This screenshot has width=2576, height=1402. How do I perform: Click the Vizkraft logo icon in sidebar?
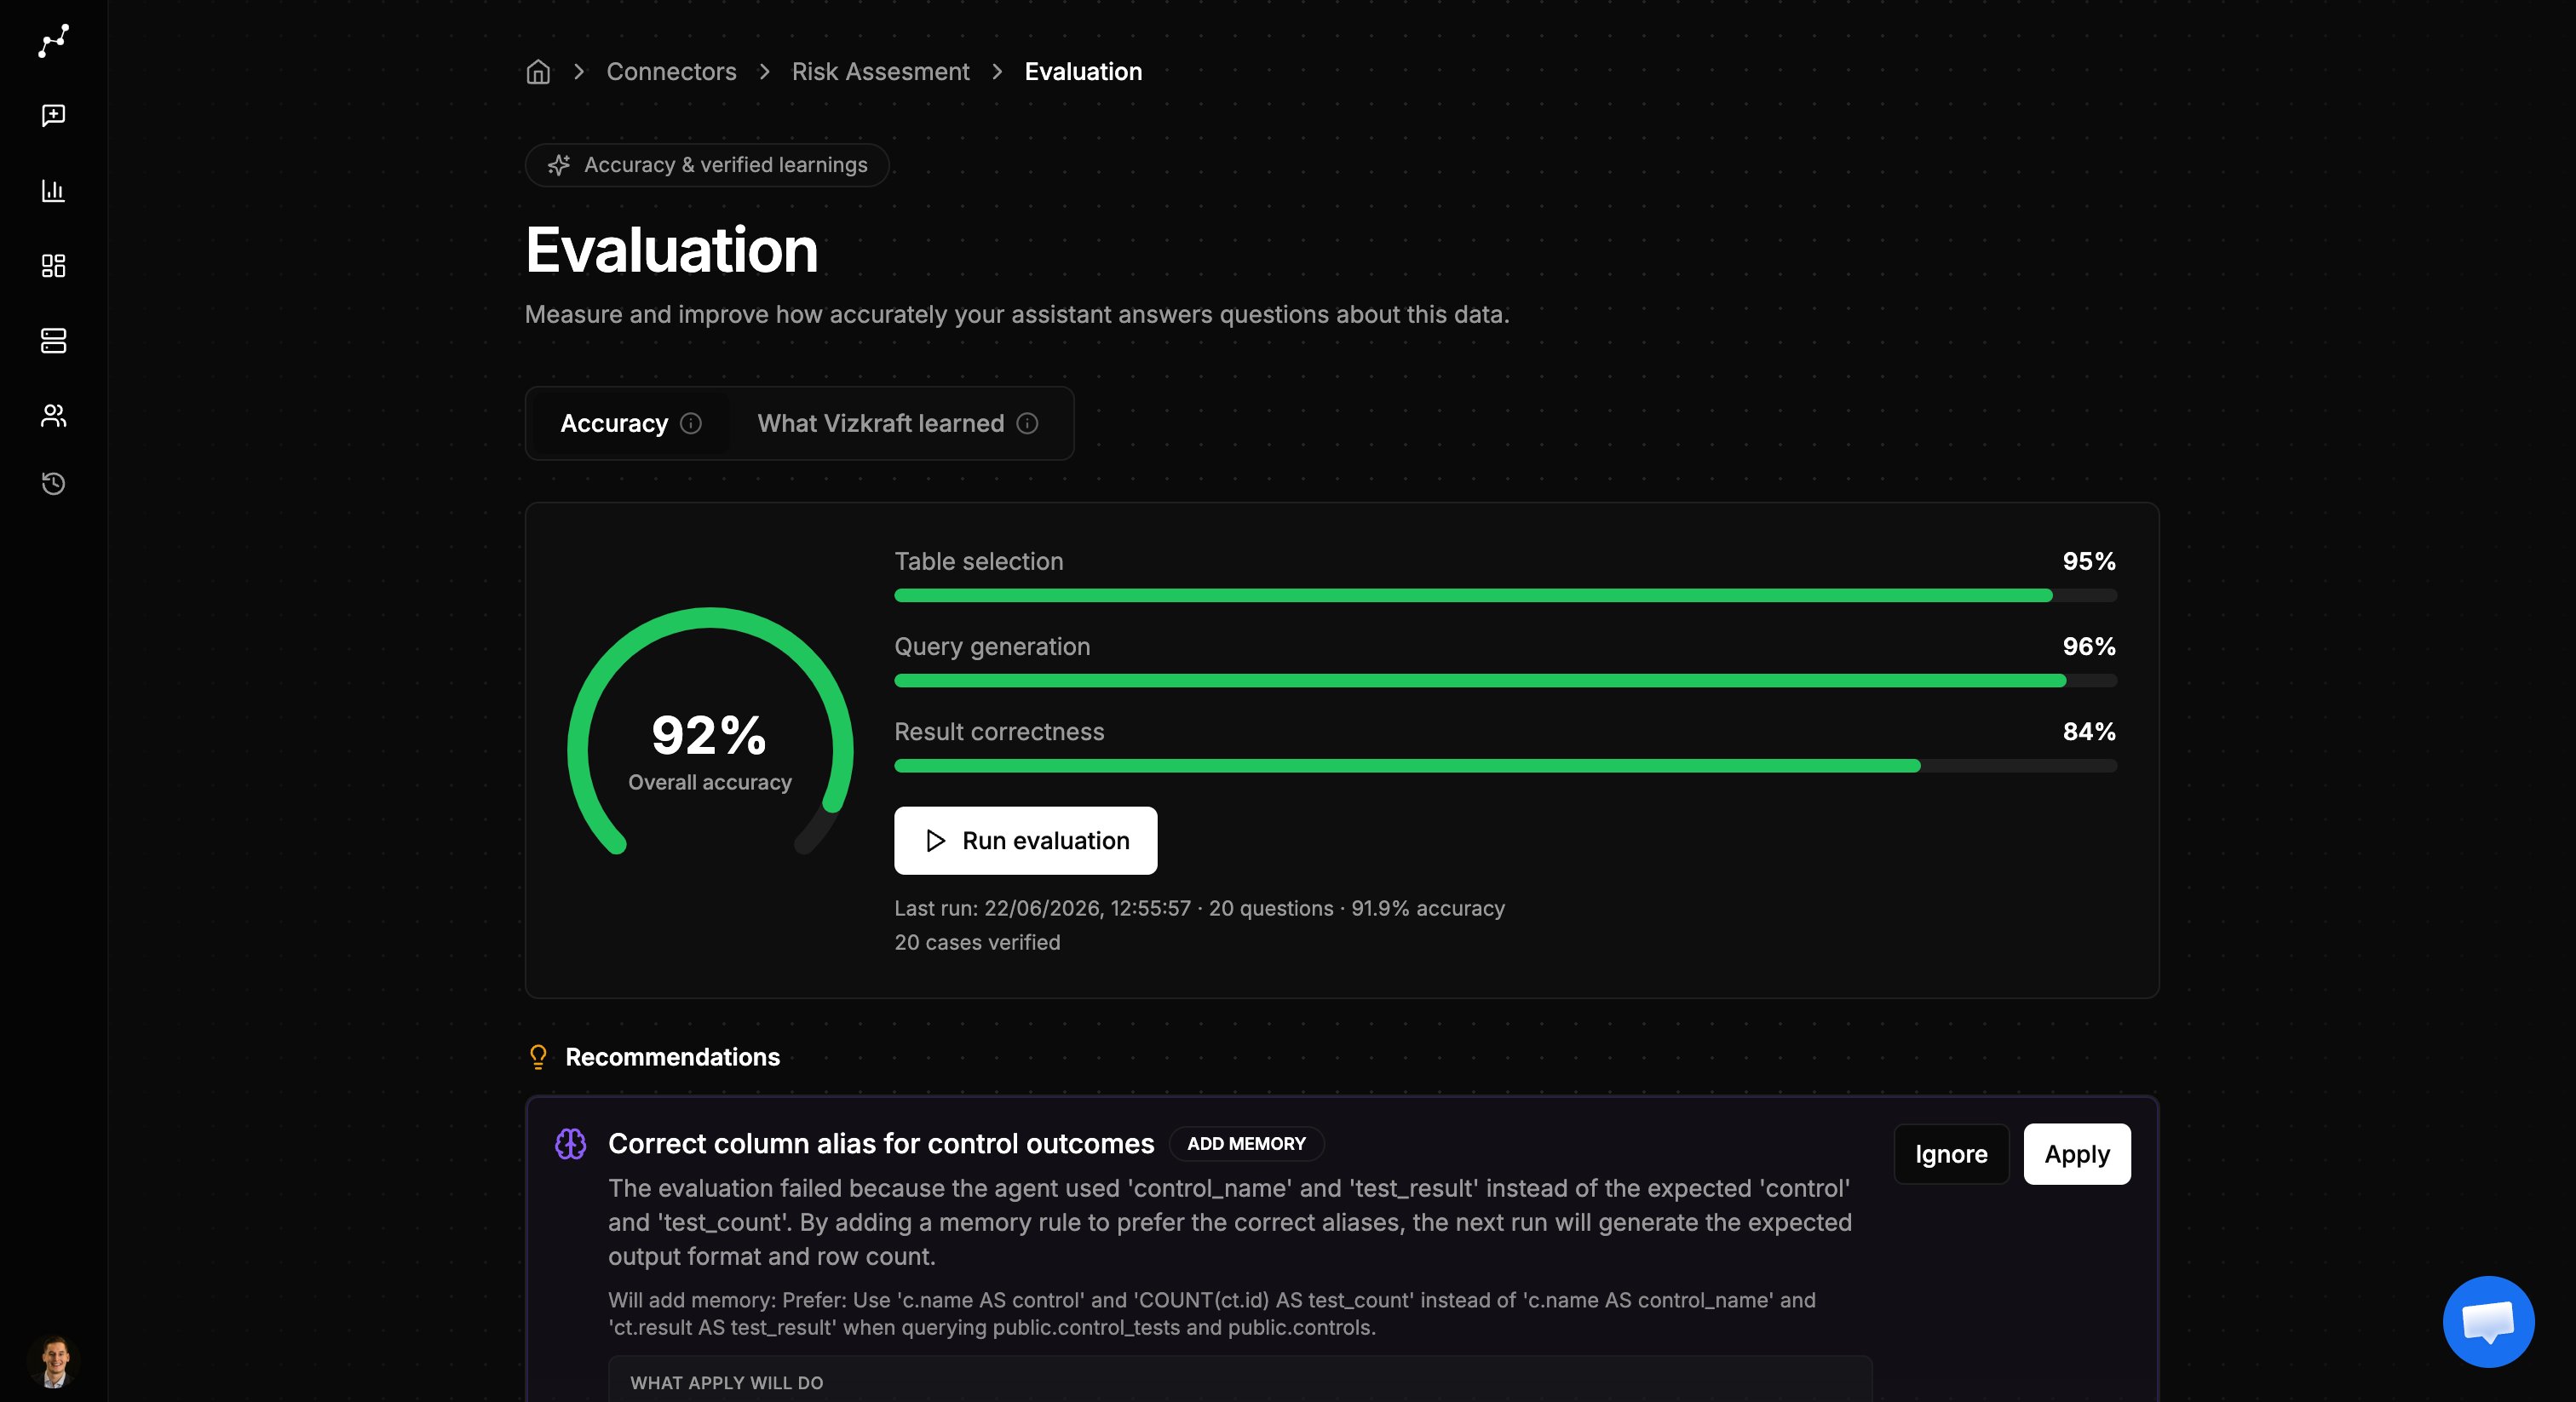(x=54, y=41)
